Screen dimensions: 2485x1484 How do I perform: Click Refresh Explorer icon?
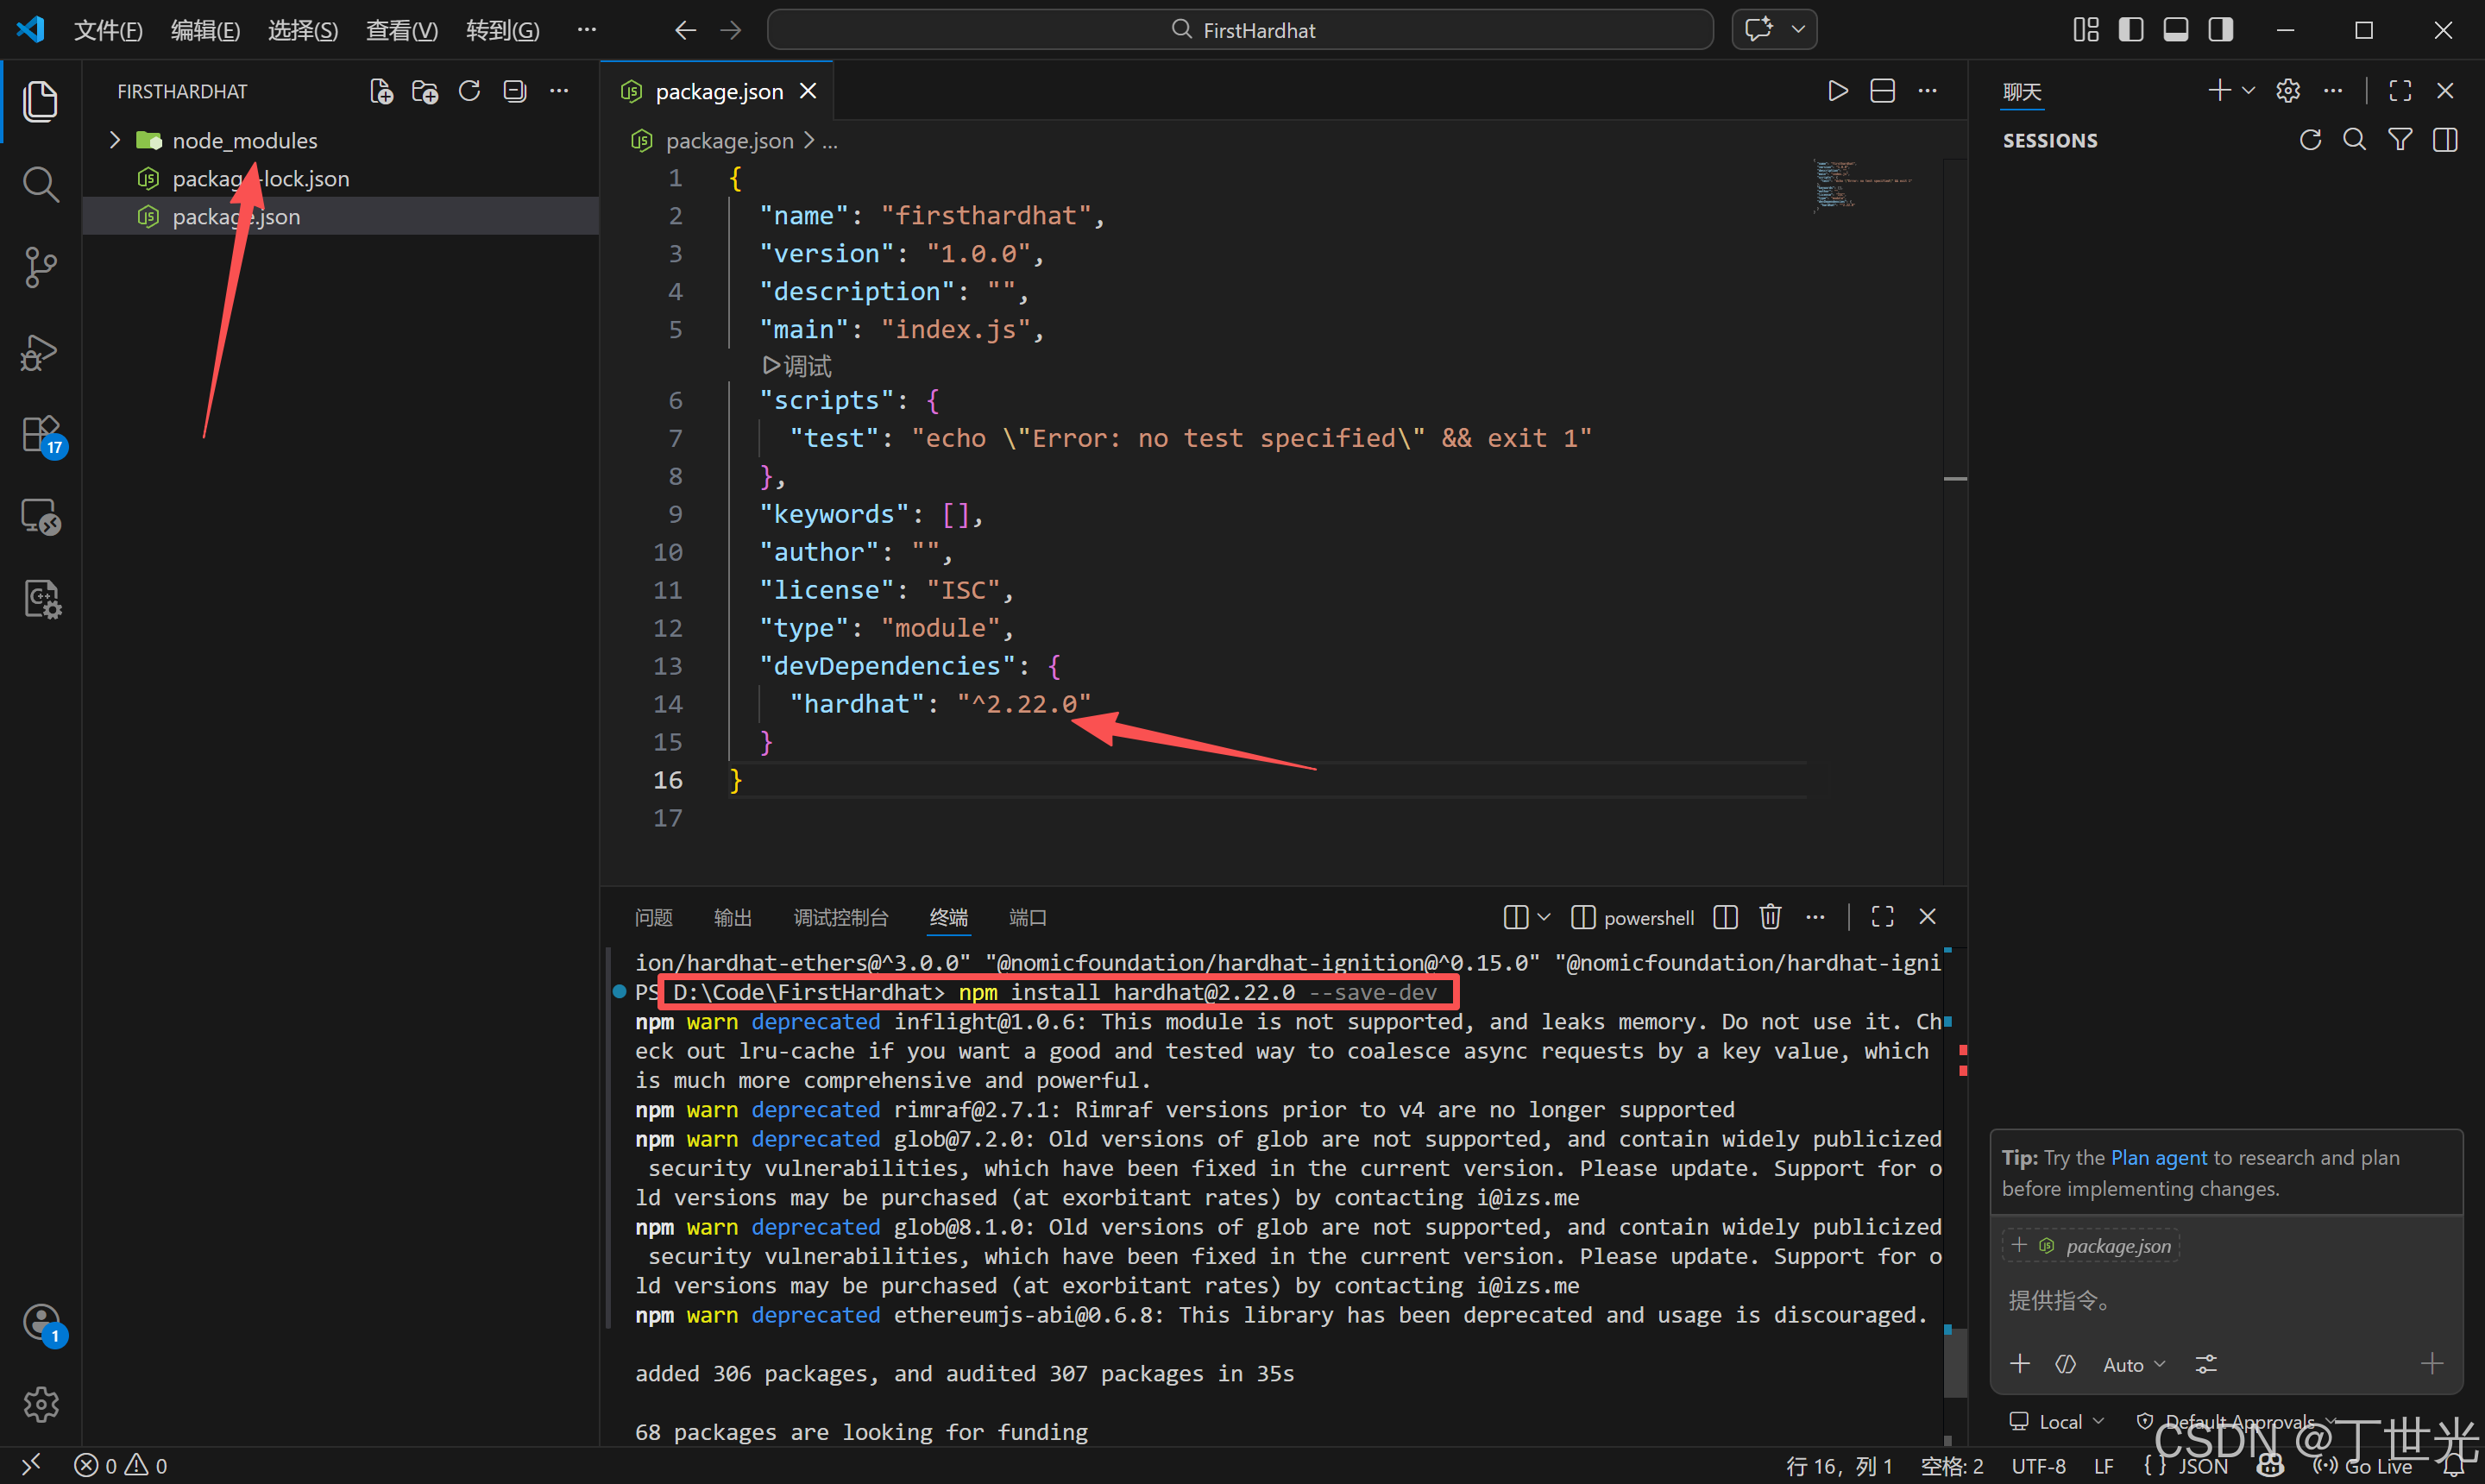469,91
